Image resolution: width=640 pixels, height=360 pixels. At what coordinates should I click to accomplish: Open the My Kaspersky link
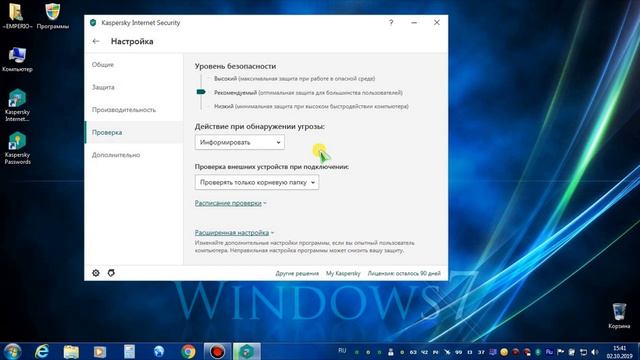click(x=343, y=273)
